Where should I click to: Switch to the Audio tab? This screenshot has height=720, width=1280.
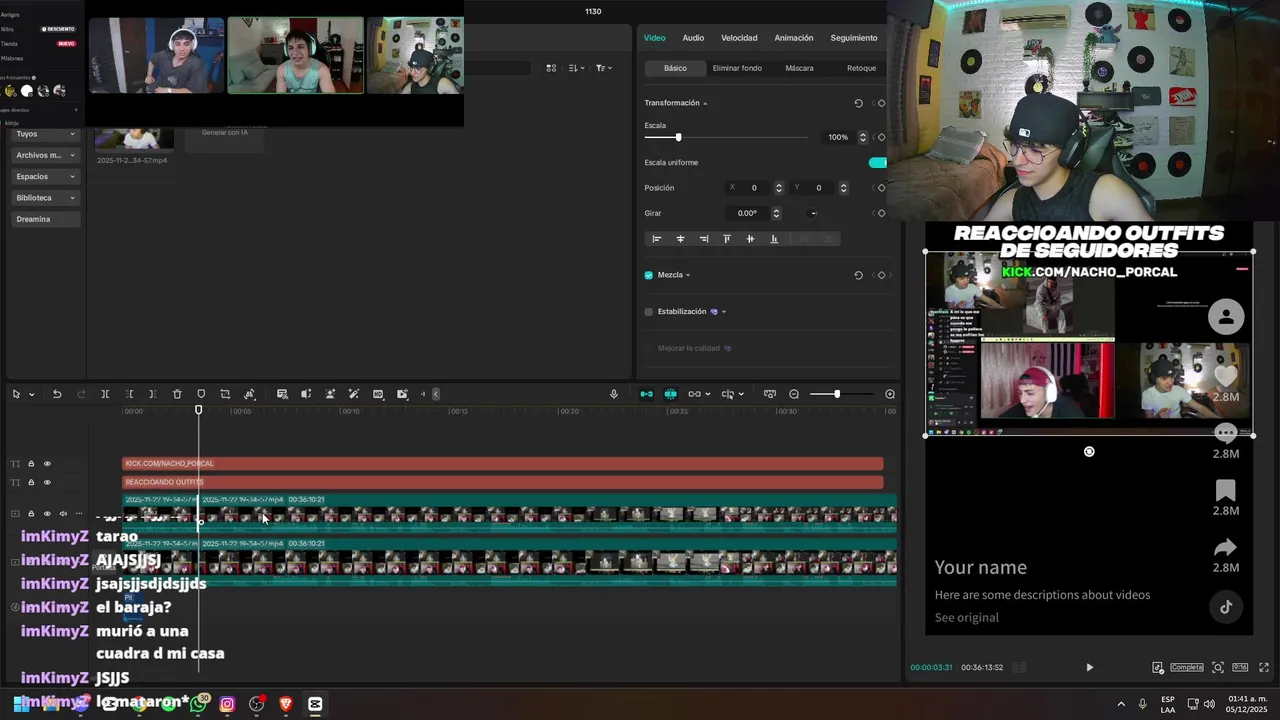693,38
